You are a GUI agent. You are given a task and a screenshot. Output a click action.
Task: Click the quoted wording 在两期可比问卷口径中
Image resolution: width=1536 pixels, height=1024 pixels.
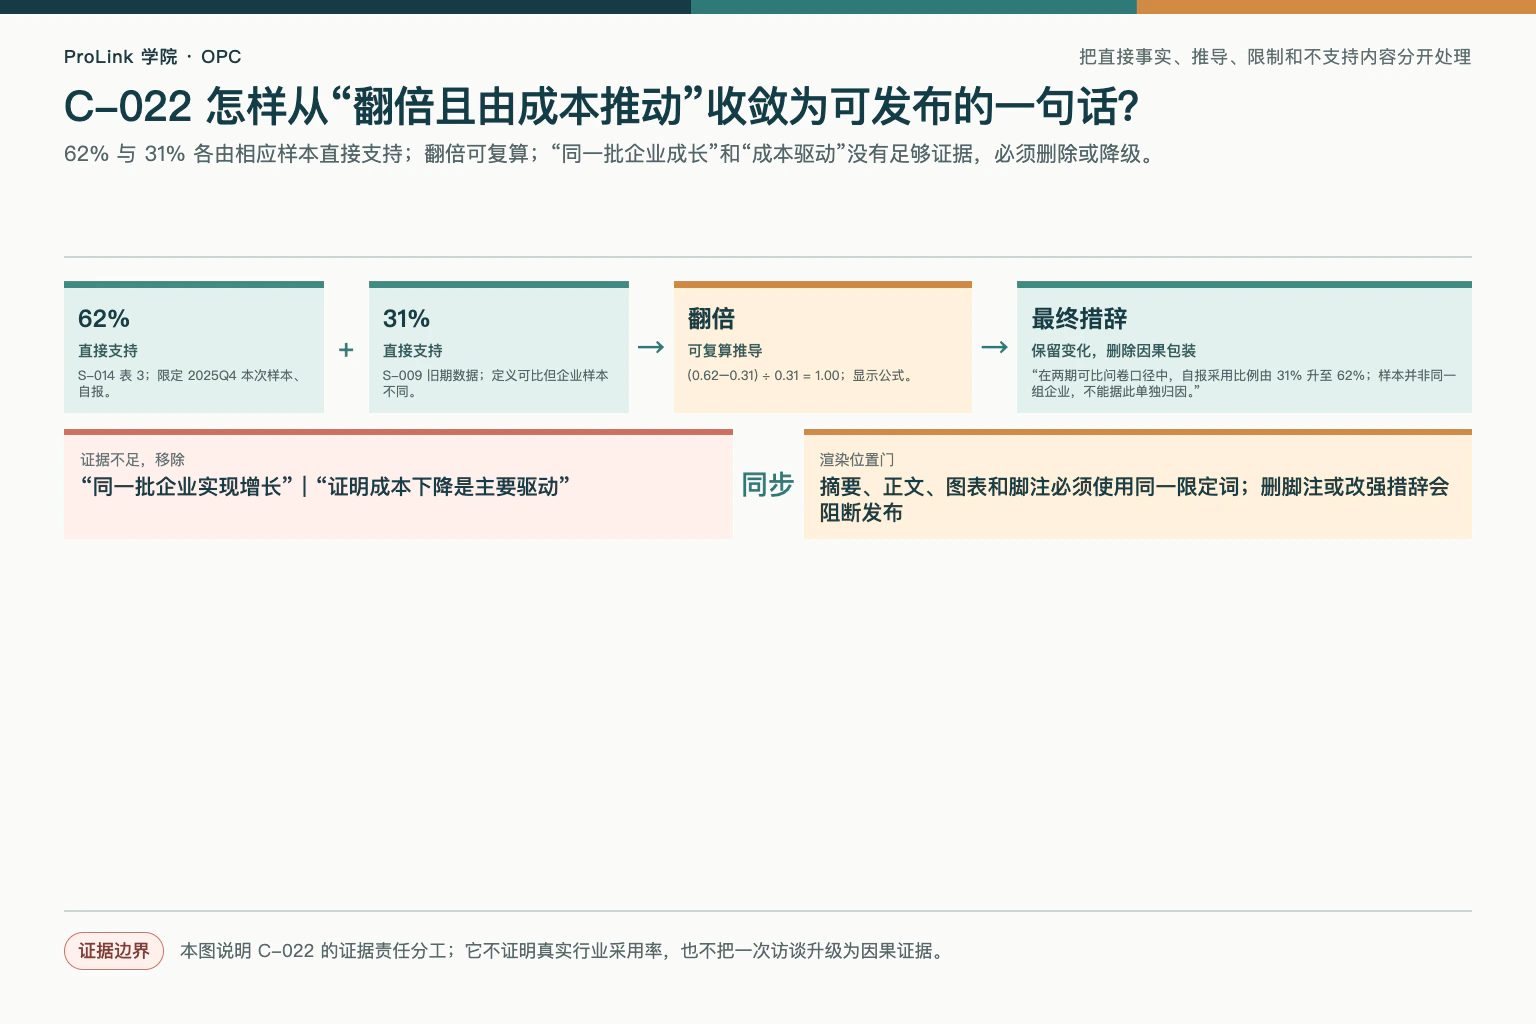click(x=1244, y=383)
